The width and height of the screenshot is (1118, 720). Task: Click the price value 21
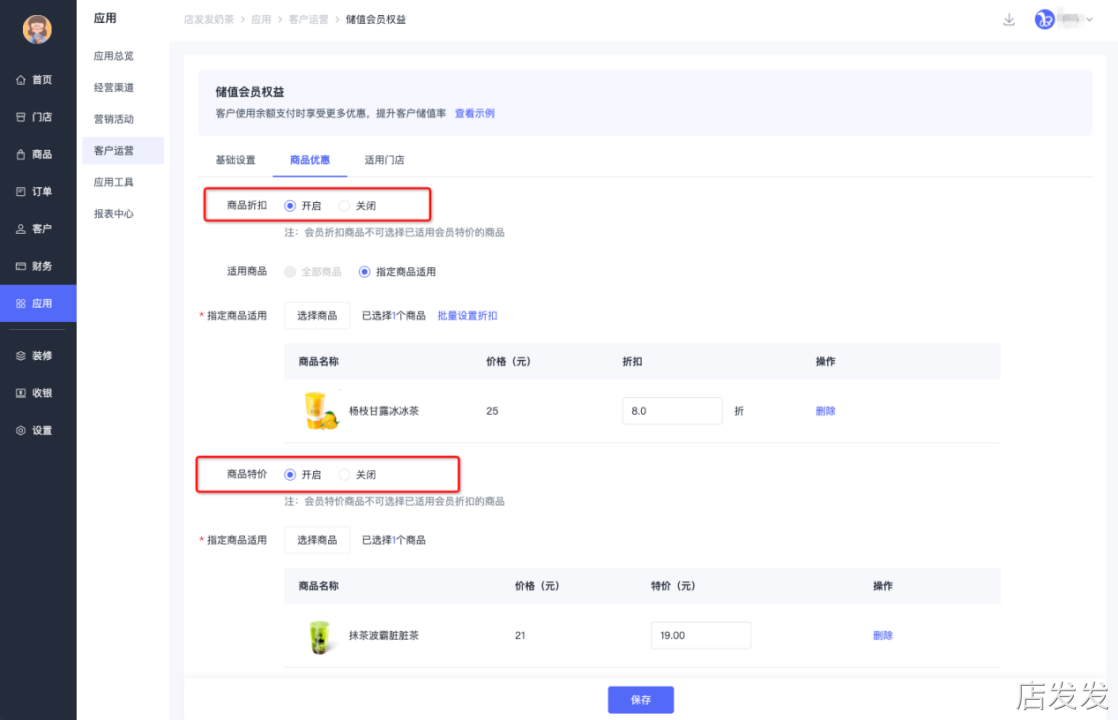pos(520,636)
